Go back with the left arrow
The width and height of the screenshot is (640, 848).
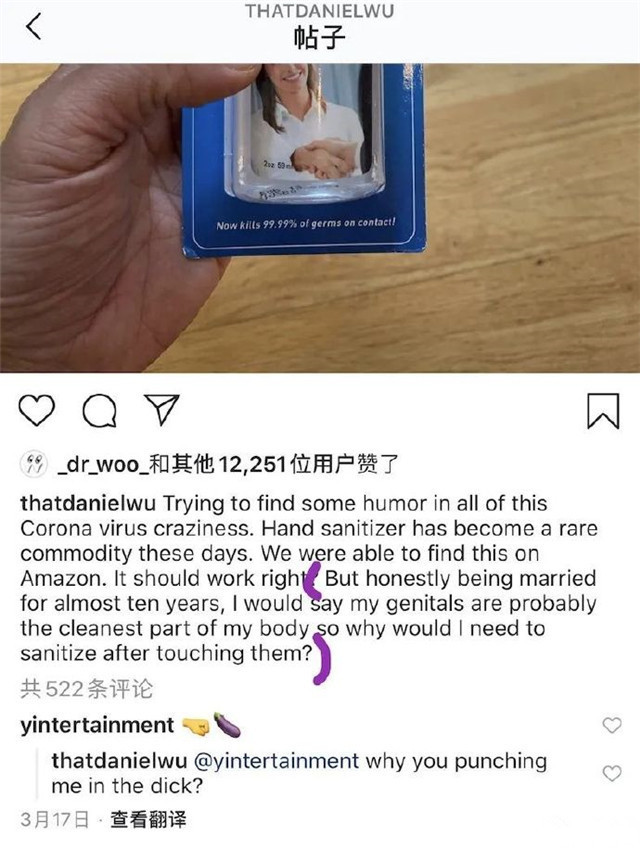[x=34, y=26]
